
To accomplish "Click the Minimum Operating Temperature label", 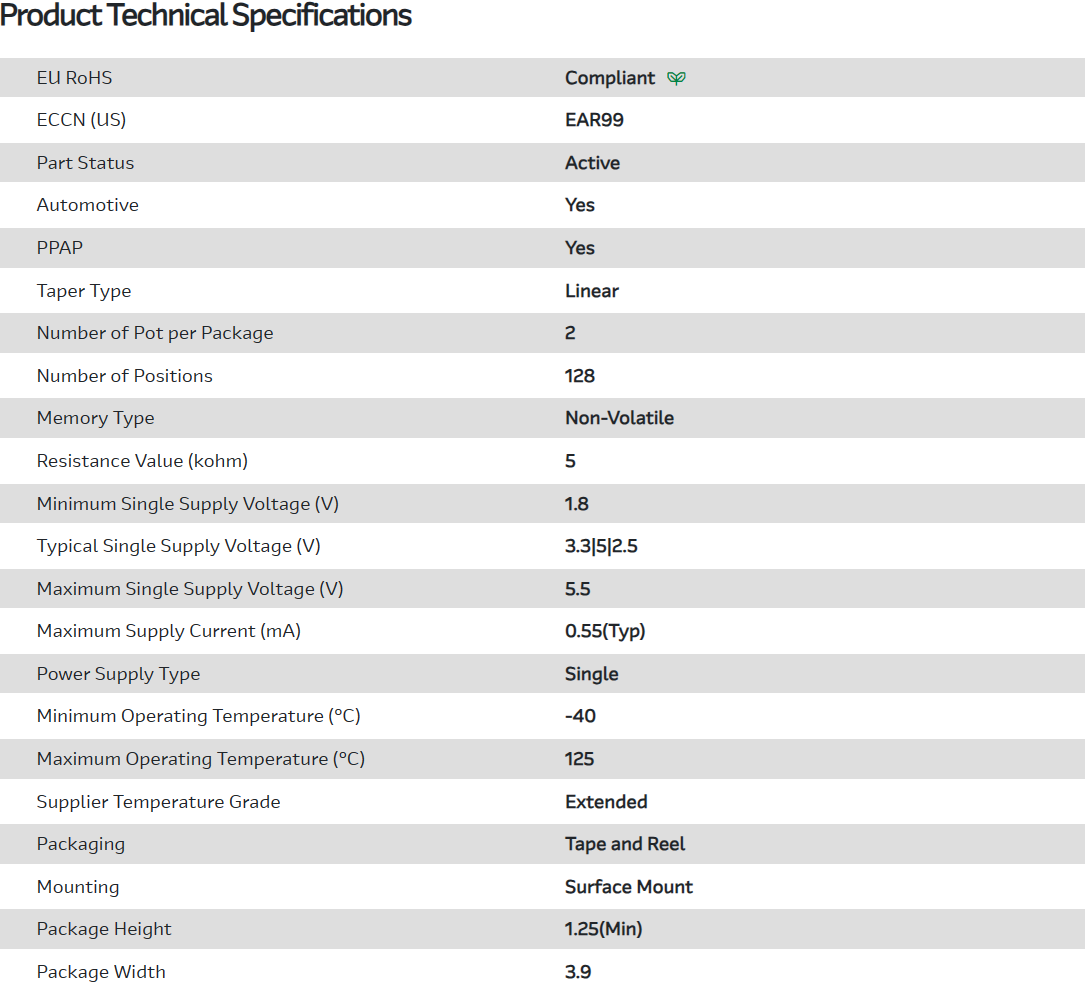I will pos(198,716).
